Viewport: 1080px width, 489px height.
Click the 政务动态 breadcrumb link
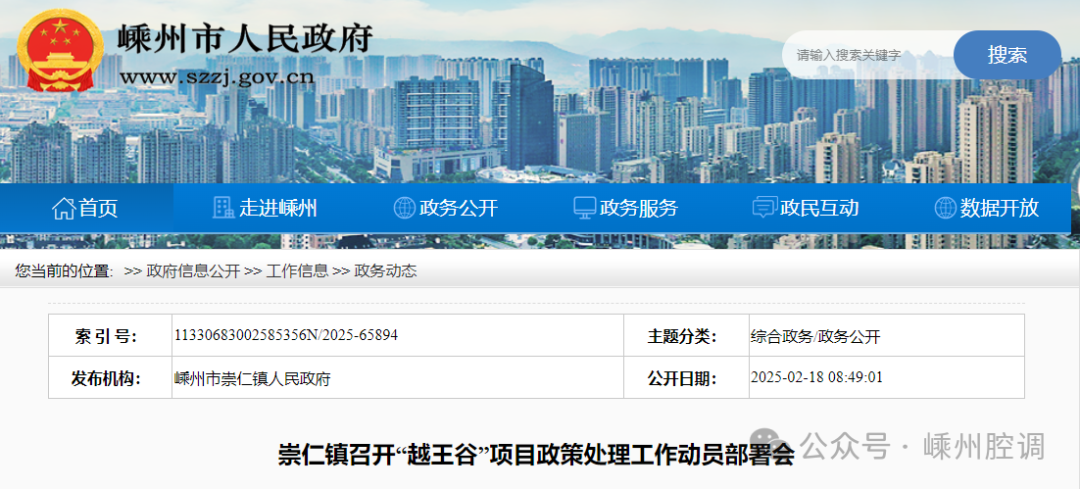(385, 271)
